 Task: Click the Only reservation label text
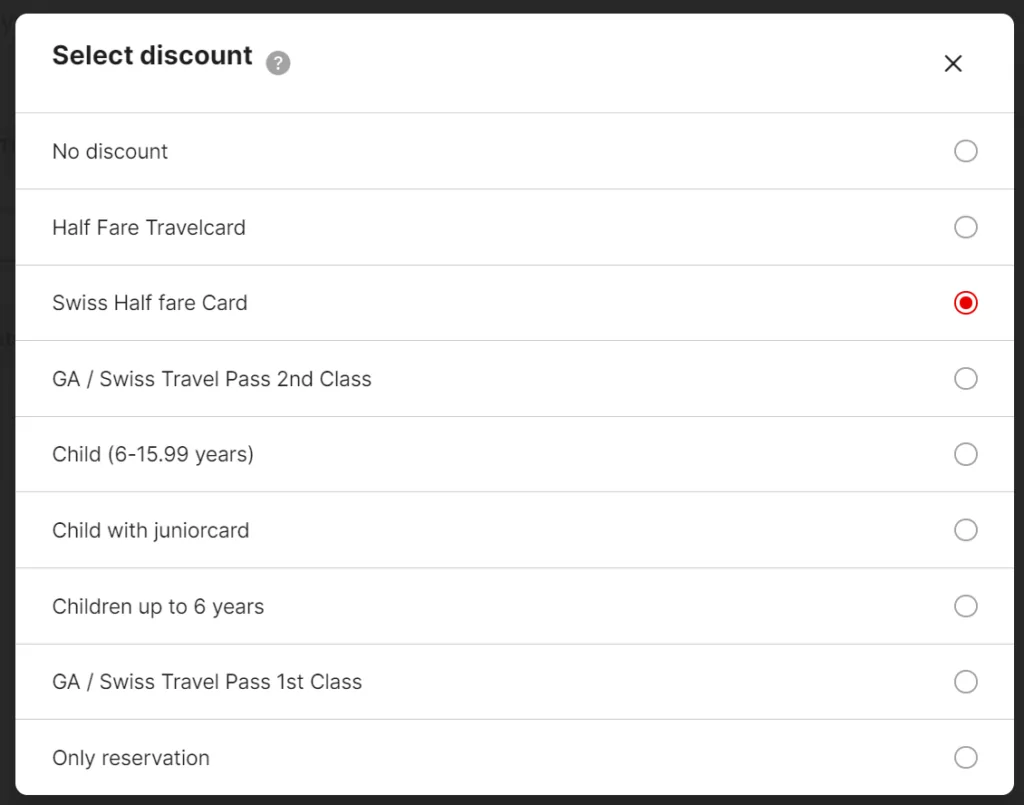pos(131,758)
